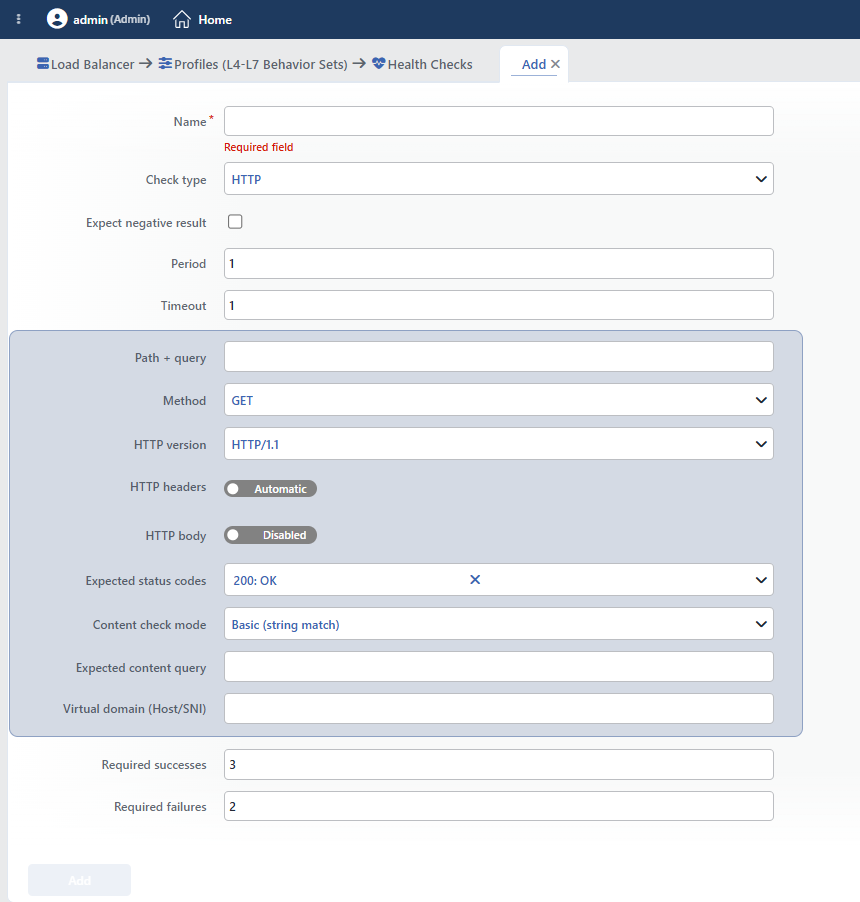Focus the Virtual domain (Host/SNI) field
This screenshot has height=902, width=860.
[x=499, y=708]
